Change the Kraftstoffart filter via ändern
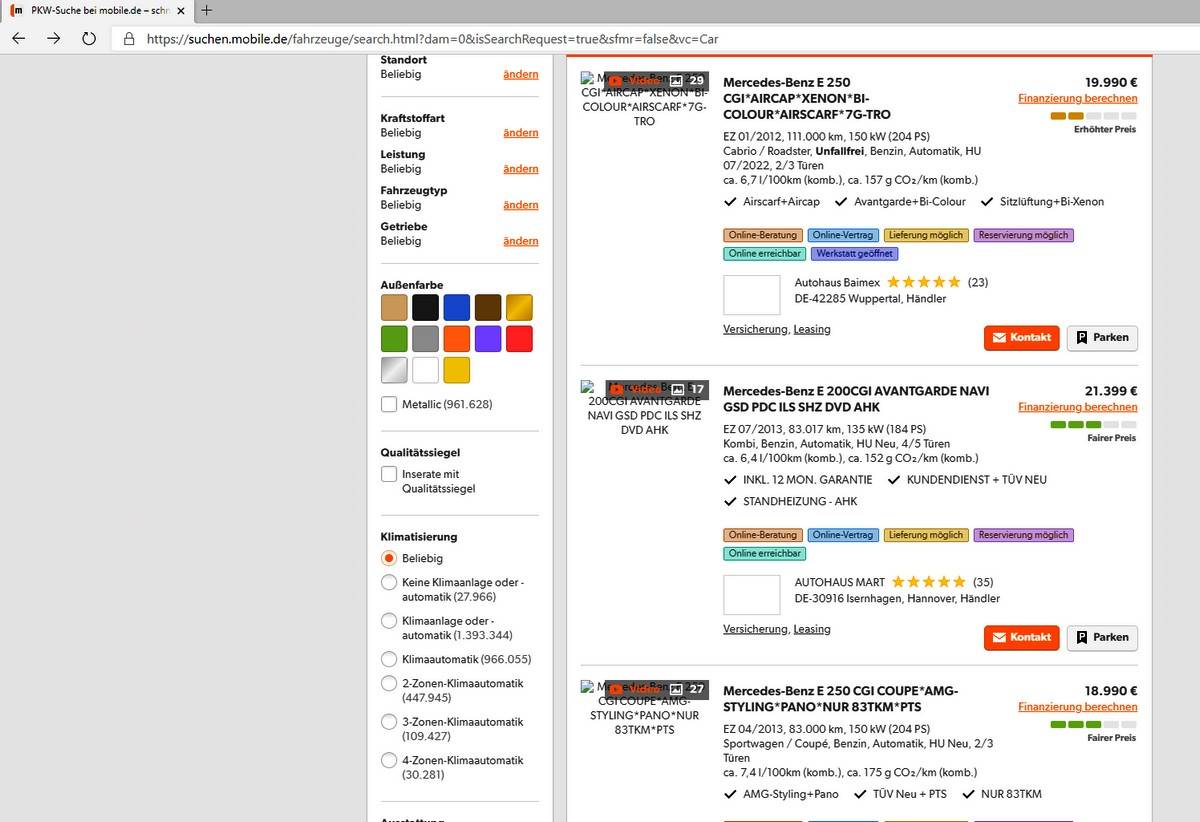This screenshot has width=1200, height=822. pyautogui.click(x=521, y=132)
